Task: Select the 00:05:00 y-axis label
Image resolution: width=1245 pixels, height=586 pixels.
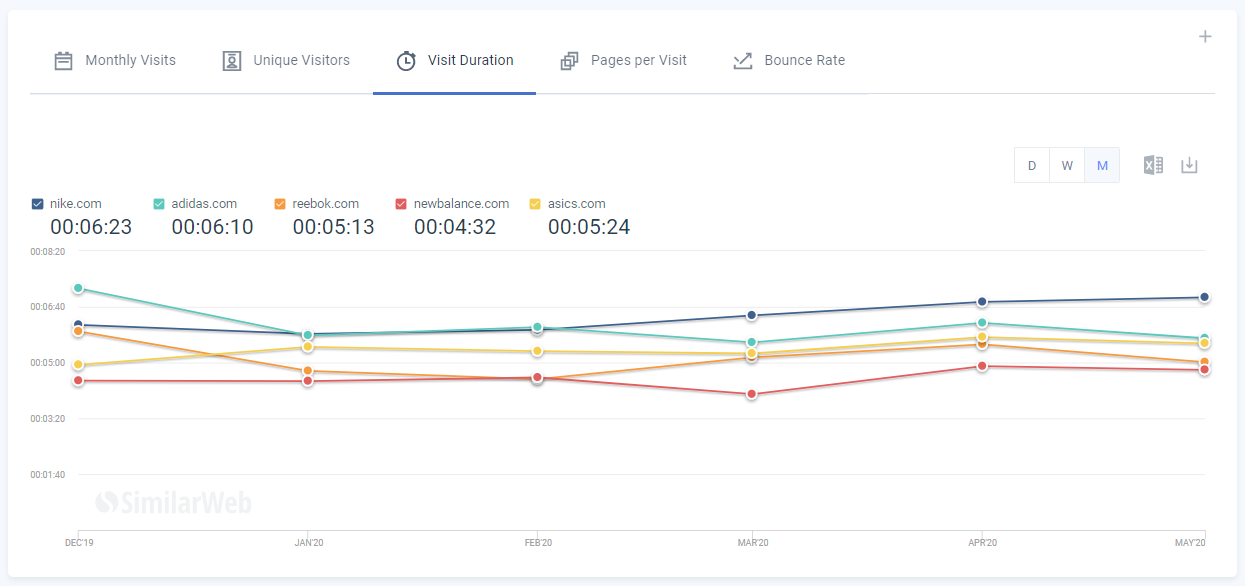Action: coord(47,363)
